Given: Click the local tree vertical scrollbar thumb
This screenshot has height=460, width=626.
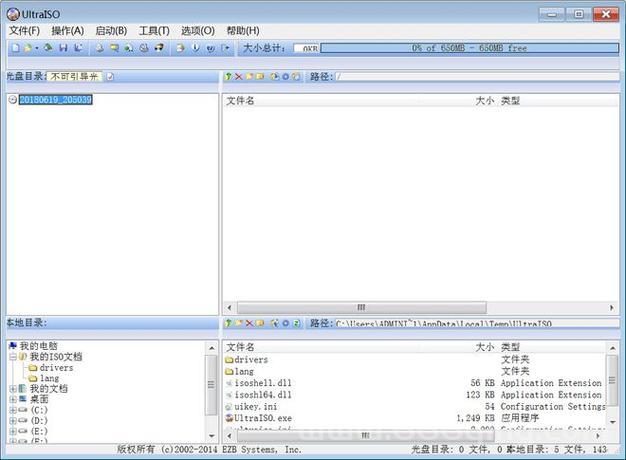Looking at the screenshot, I should (211, 385).
